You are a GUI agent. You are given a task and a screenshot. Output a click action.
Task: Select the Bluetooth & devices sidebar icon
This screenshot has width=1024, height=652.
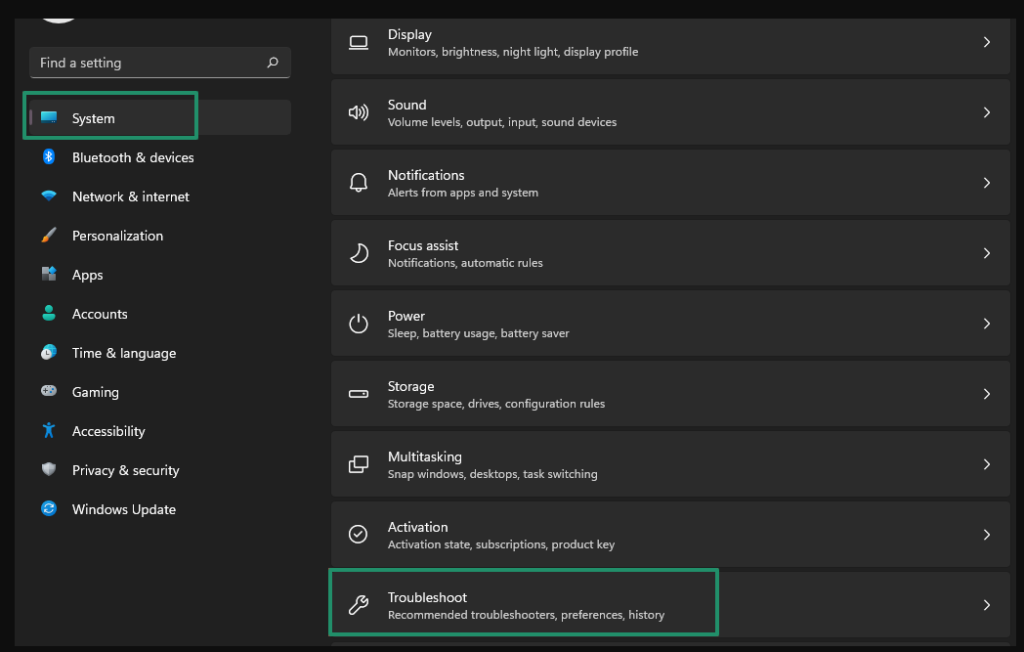pyautogui.click(x=49, y=157)
